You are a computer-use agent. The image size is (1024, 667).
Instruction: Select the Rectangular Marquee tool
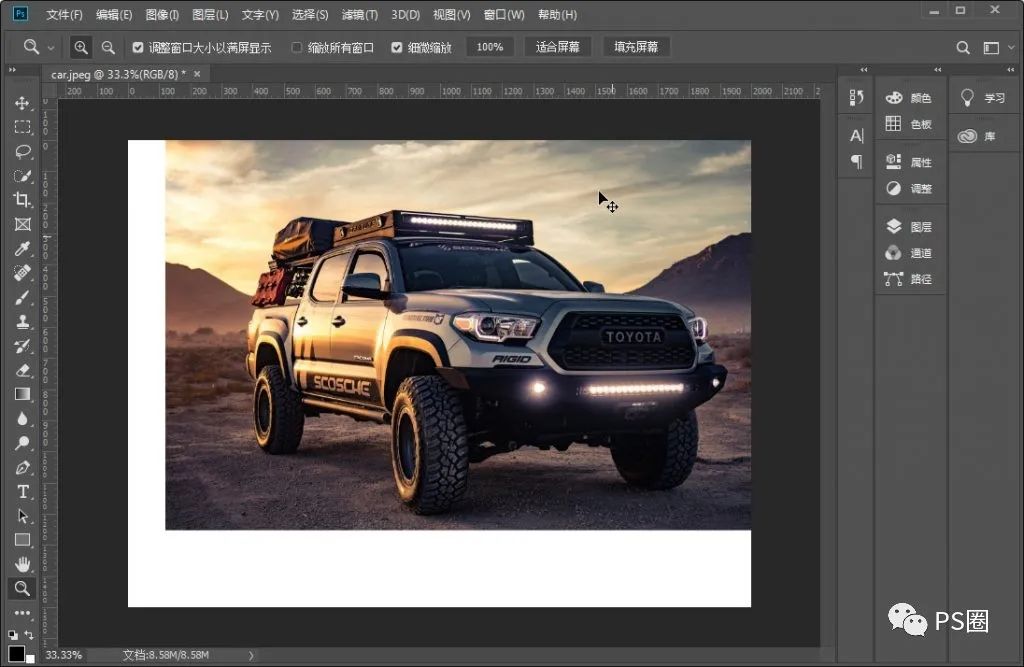(22, 127)
